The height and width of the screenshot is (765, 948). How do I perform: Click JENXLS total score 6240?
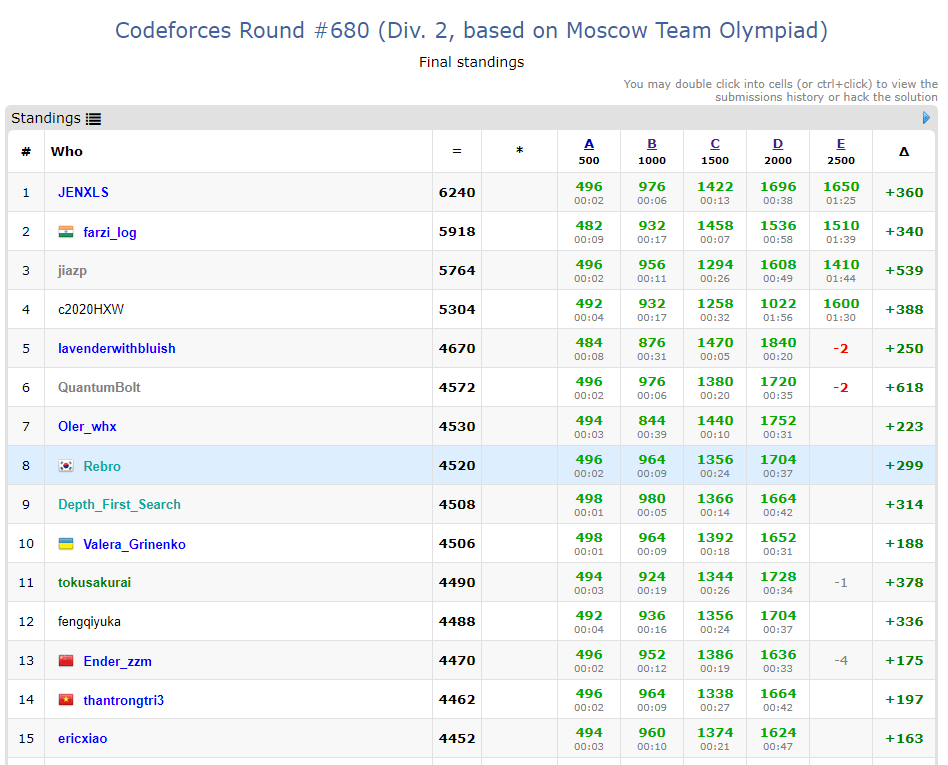457,192
